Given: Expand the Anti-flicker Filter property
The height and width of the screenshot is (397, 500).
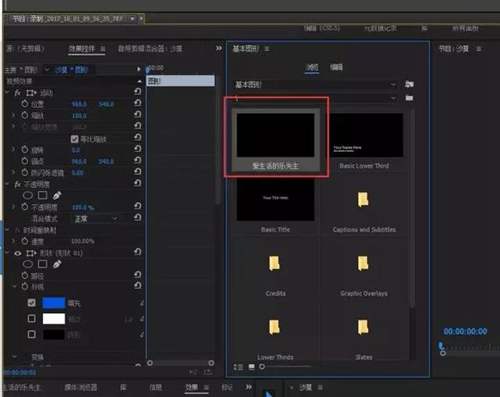Looking at the screenshot, I should [x=13, y=172].
